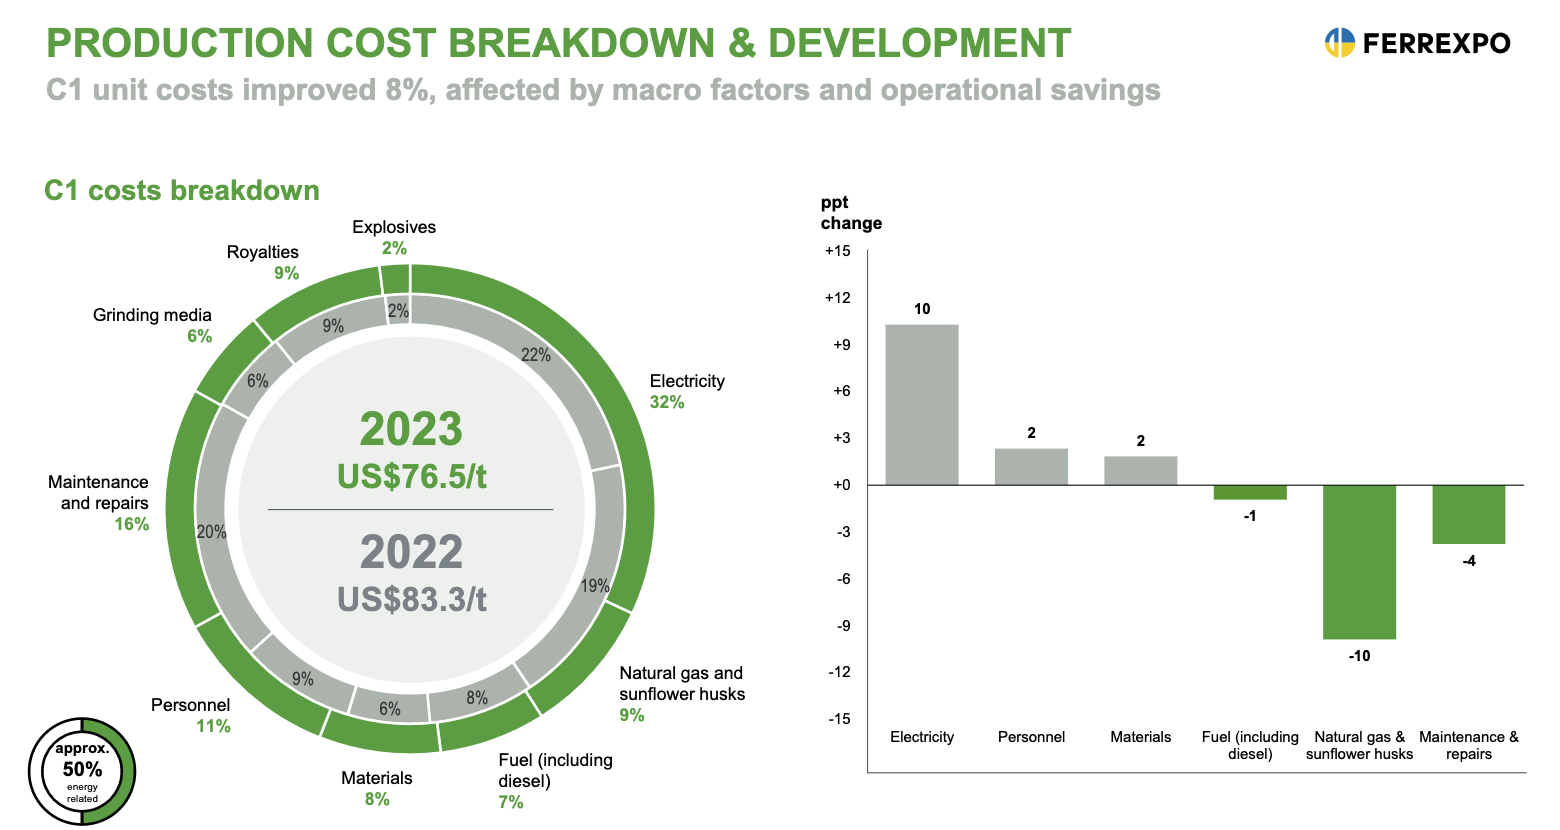
Task: Select the C1 costs breakdown heading
Action: pyautogui.click(x=182, y=190)
